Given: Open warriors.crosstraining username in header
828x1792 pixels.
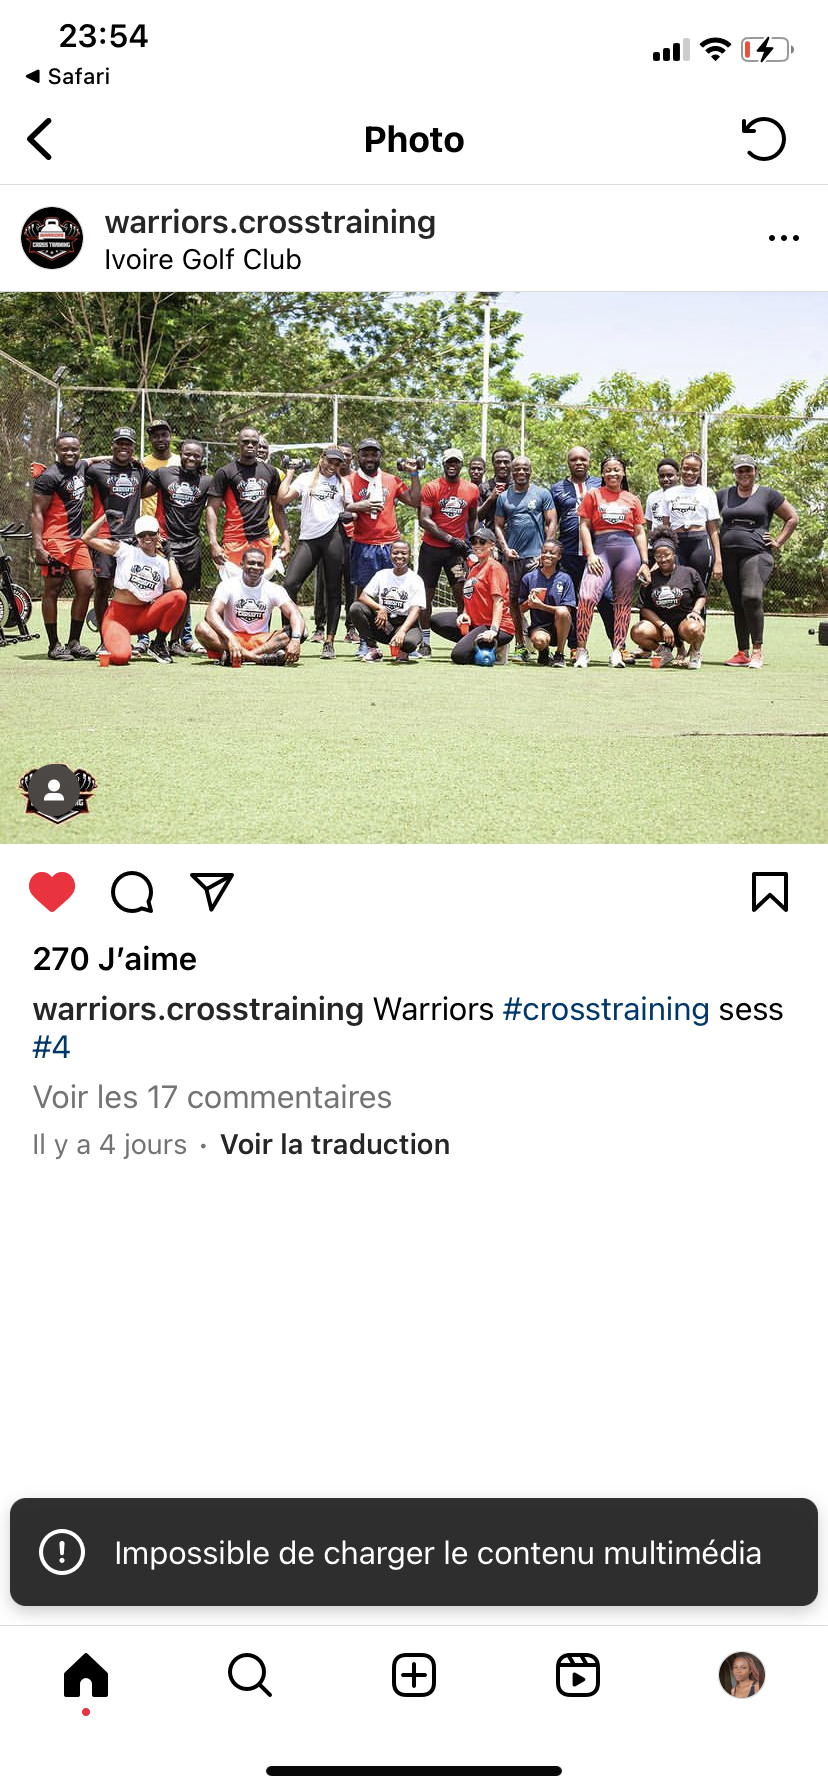Looking at the screenshot, I should coord(270,222).
